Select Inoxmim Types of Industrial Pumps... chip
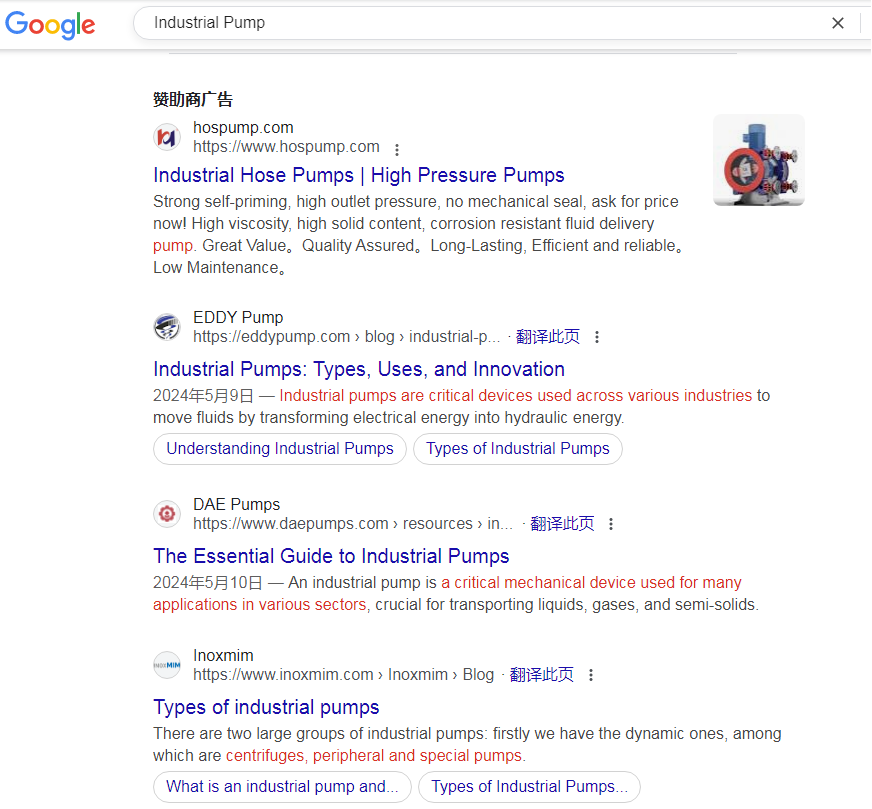 point(529,787)
